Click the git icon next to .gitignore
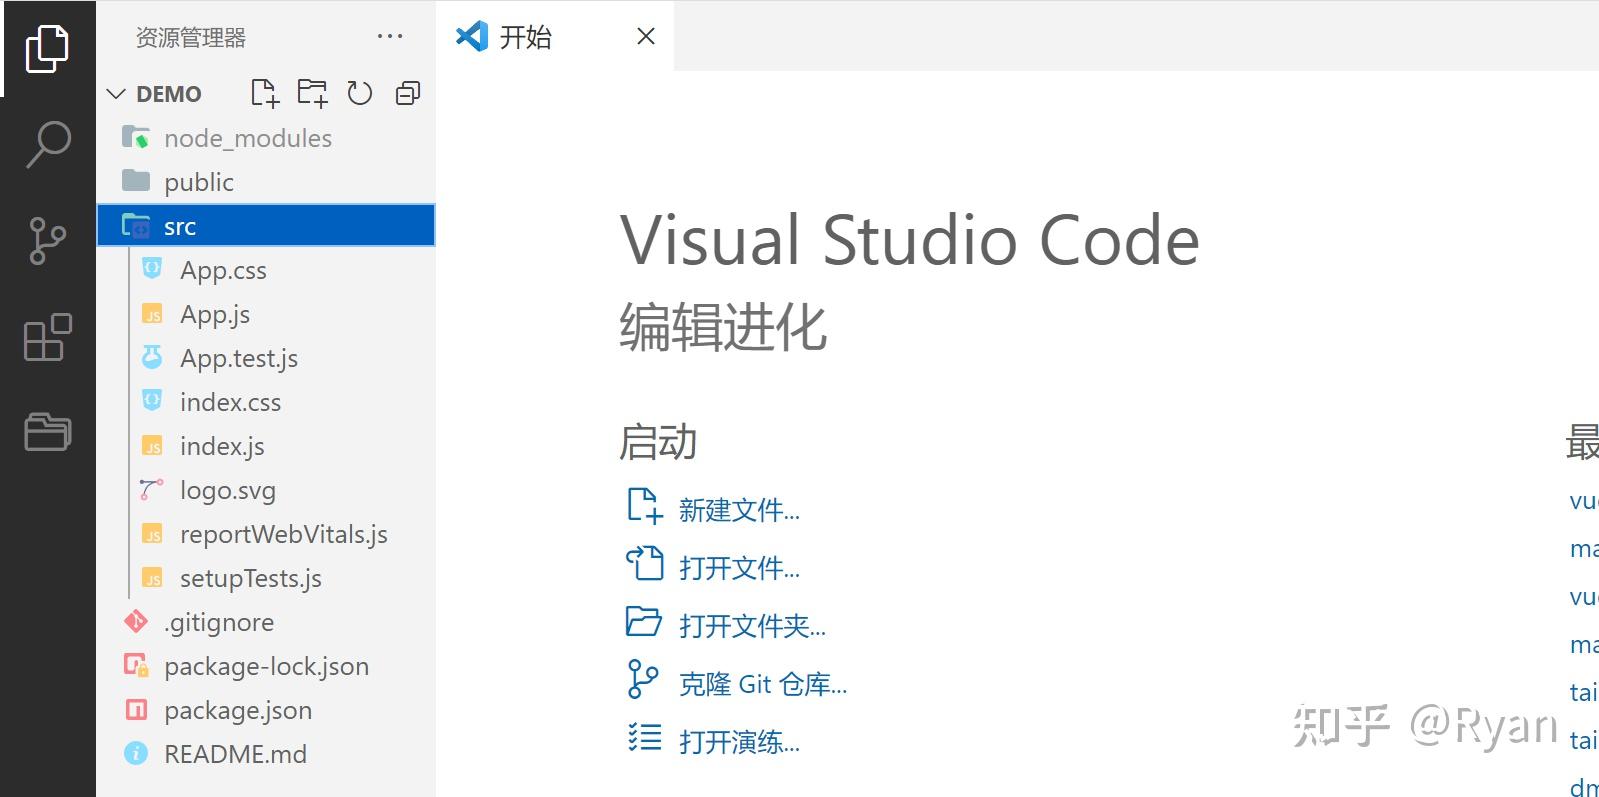 tap(136, 622)
